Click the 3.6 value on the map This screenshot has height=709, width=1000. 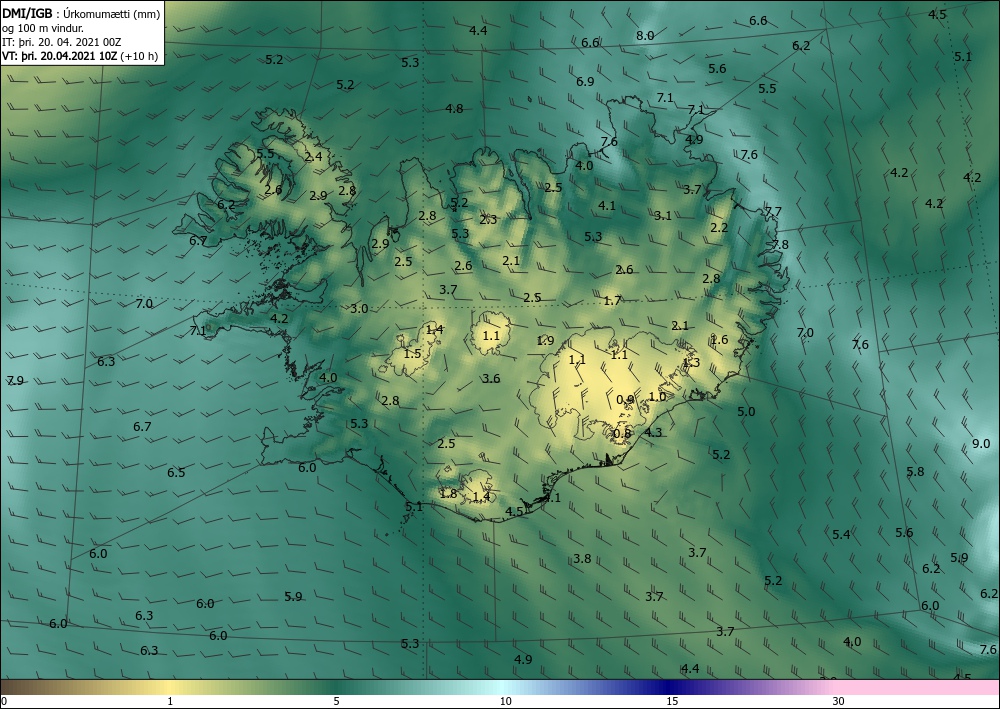coord(490,379)
